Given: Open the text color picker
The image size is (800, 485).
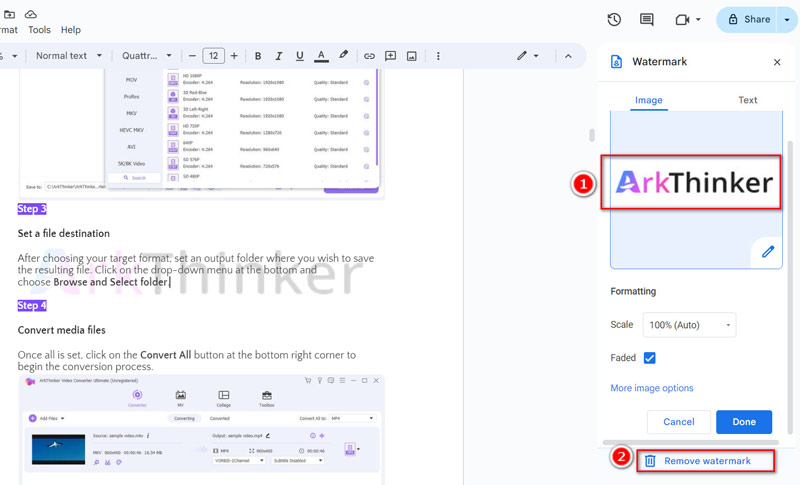Looking at the screenshot, I should coord(321,56).
